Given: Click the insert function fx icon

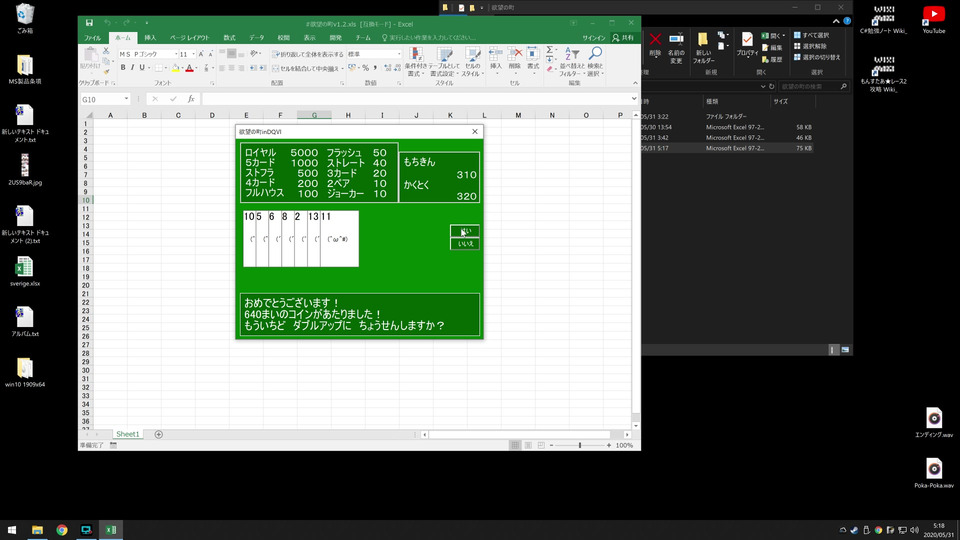Looking at the screenshot, I should [x=190, y=99].
